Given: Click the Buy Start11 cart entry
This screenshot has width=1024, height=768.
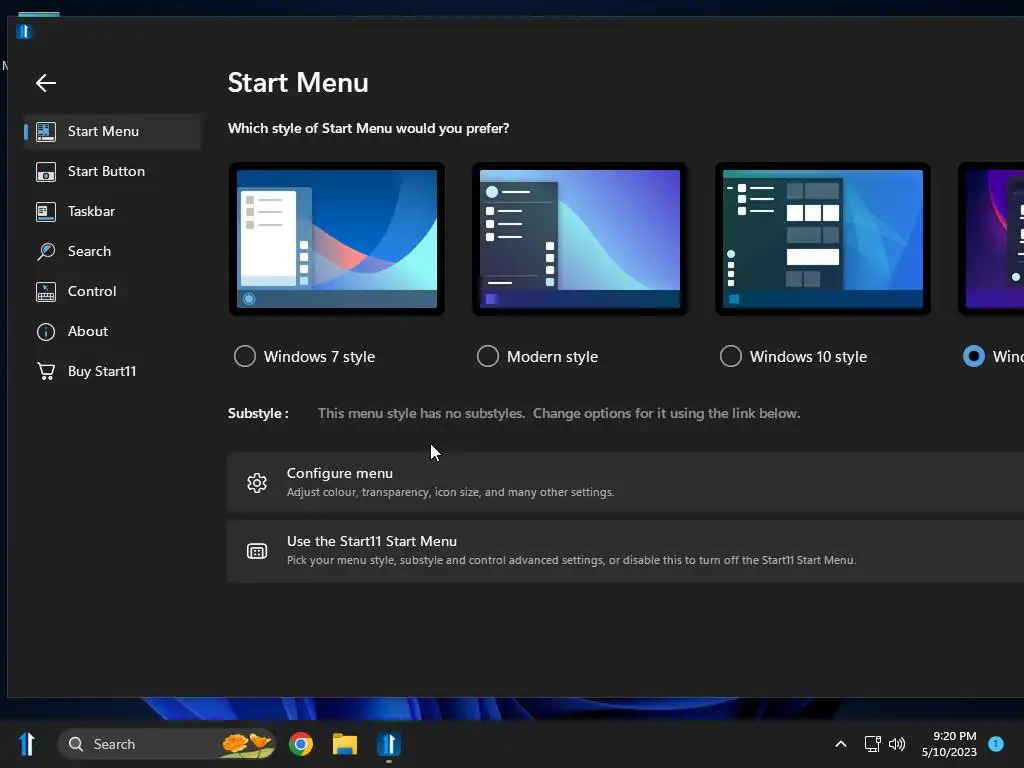Looking at the screenshot, I should coord(112,371).
